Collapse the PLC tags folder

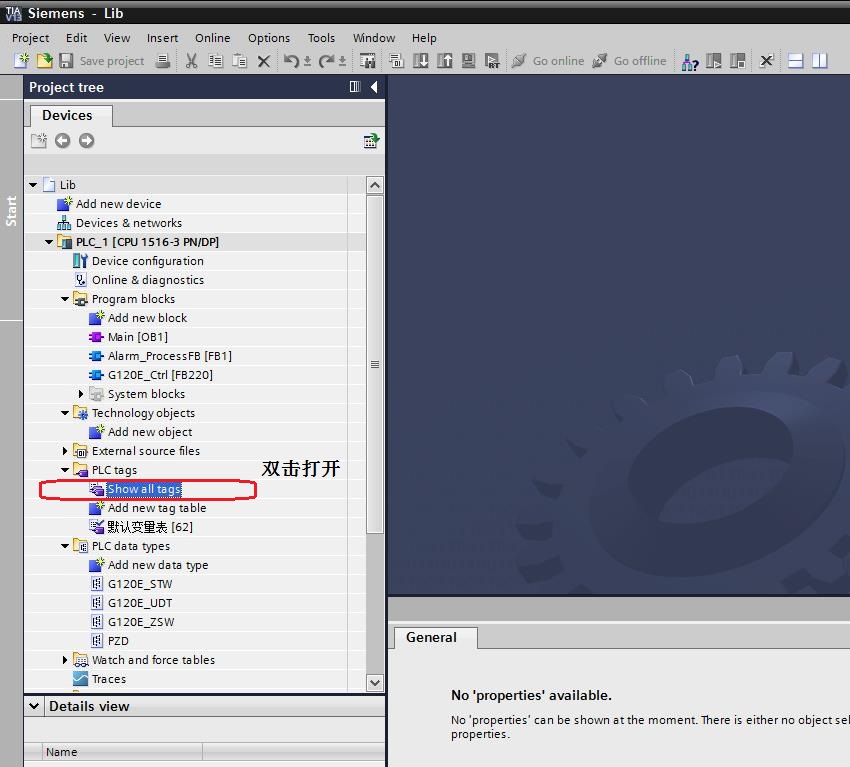tap(65, 470)
